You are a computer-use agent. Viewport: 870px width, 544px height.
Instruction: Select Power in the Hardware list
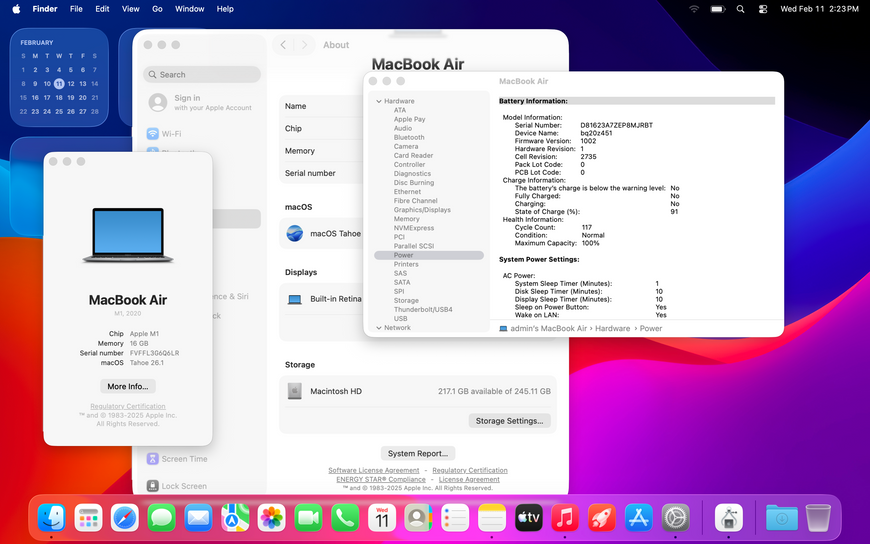429,255
